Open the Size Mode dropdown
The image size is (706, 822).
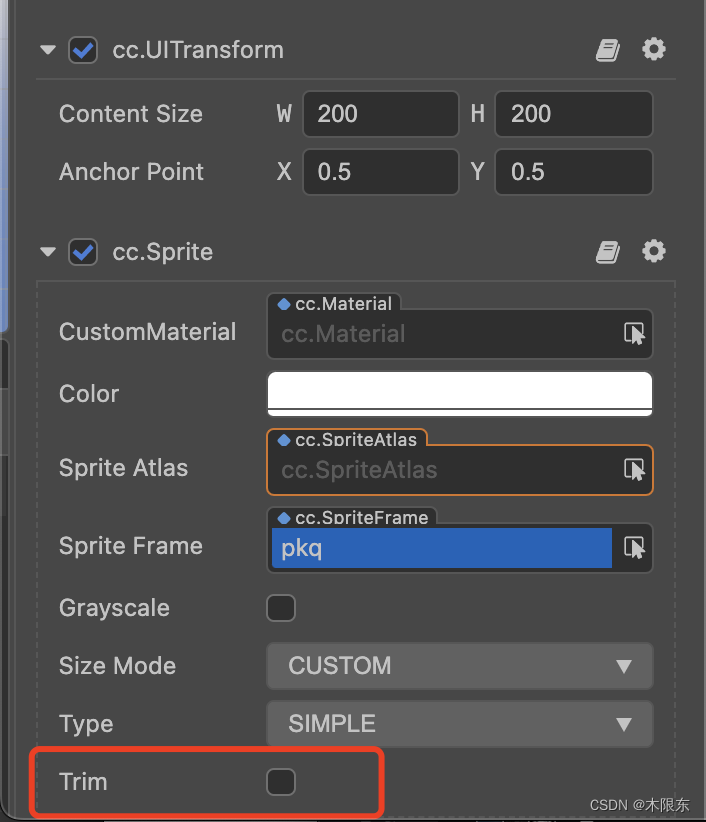tap(460, 666)
